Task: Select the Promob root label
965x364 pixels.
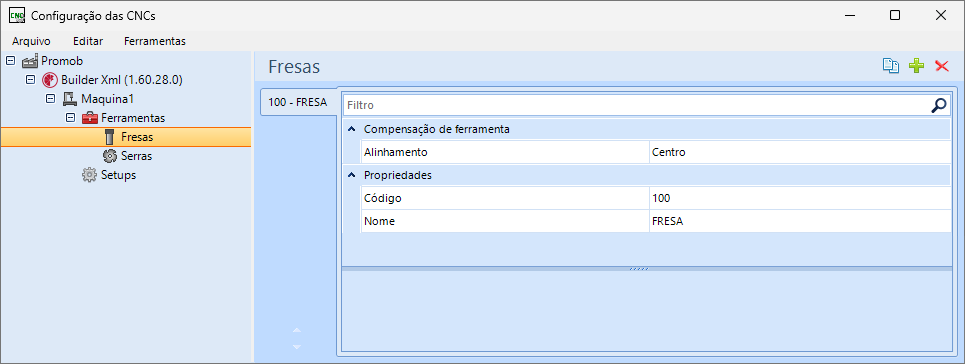Action: 62,61
